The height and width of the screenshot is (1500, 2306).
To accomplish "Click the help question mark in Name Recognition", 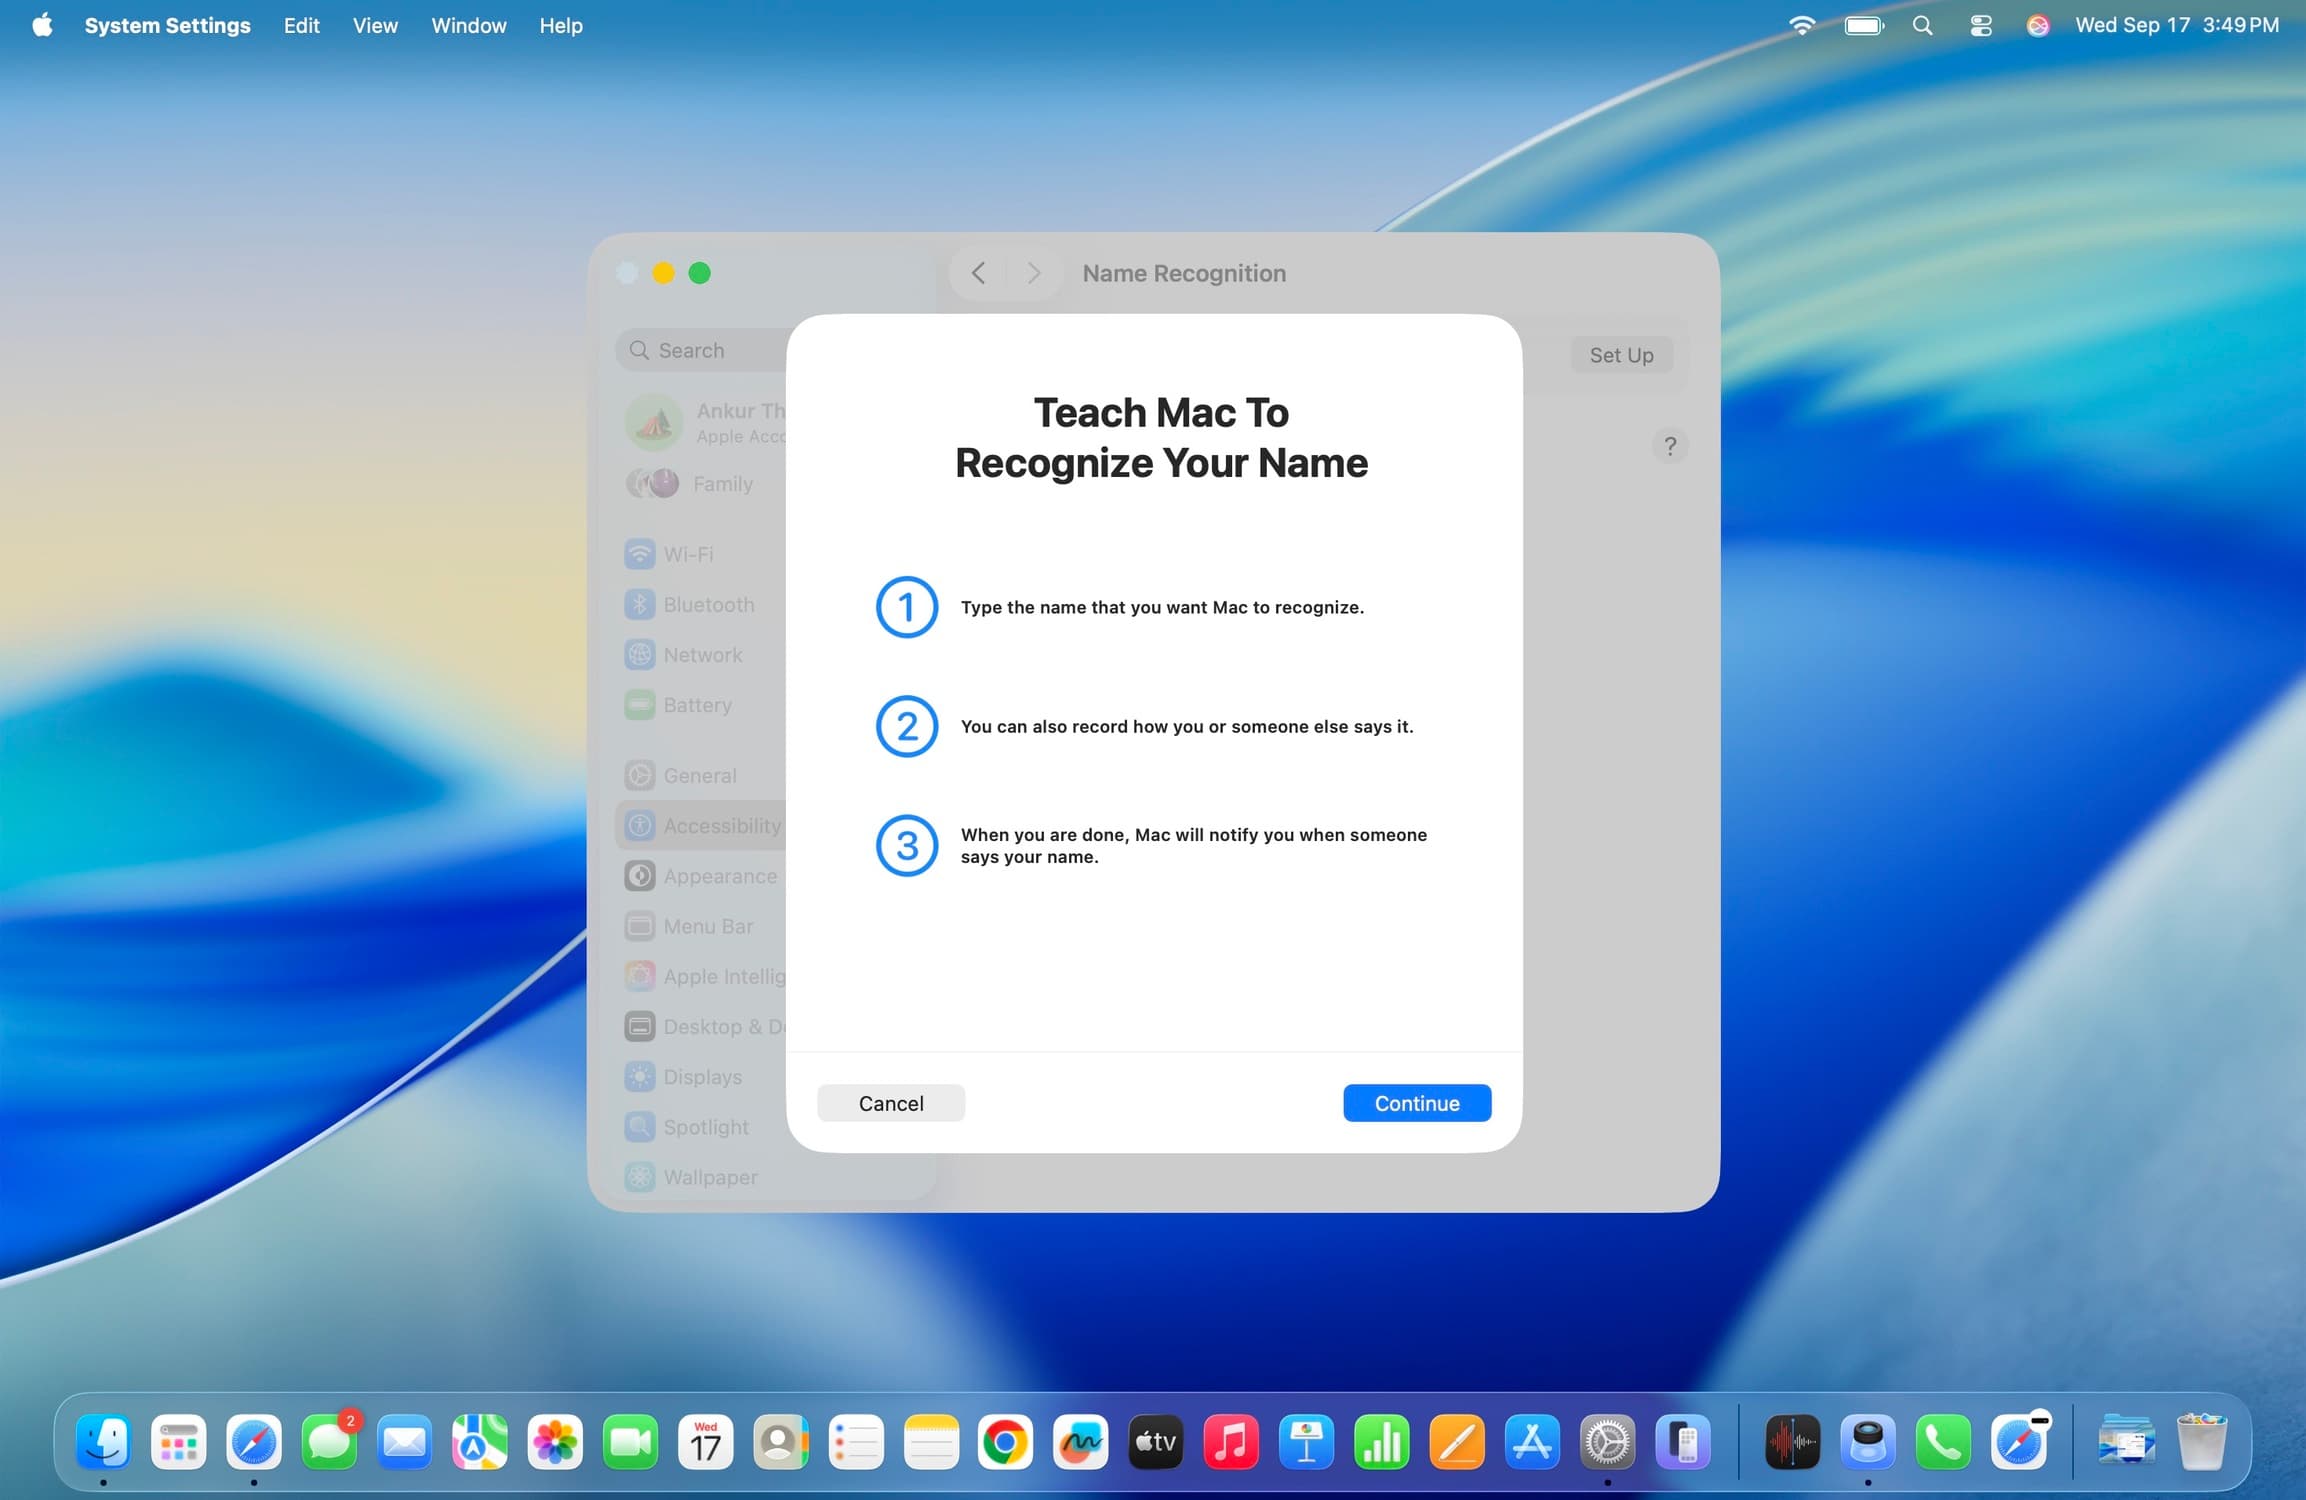I will coord(1668,446).
